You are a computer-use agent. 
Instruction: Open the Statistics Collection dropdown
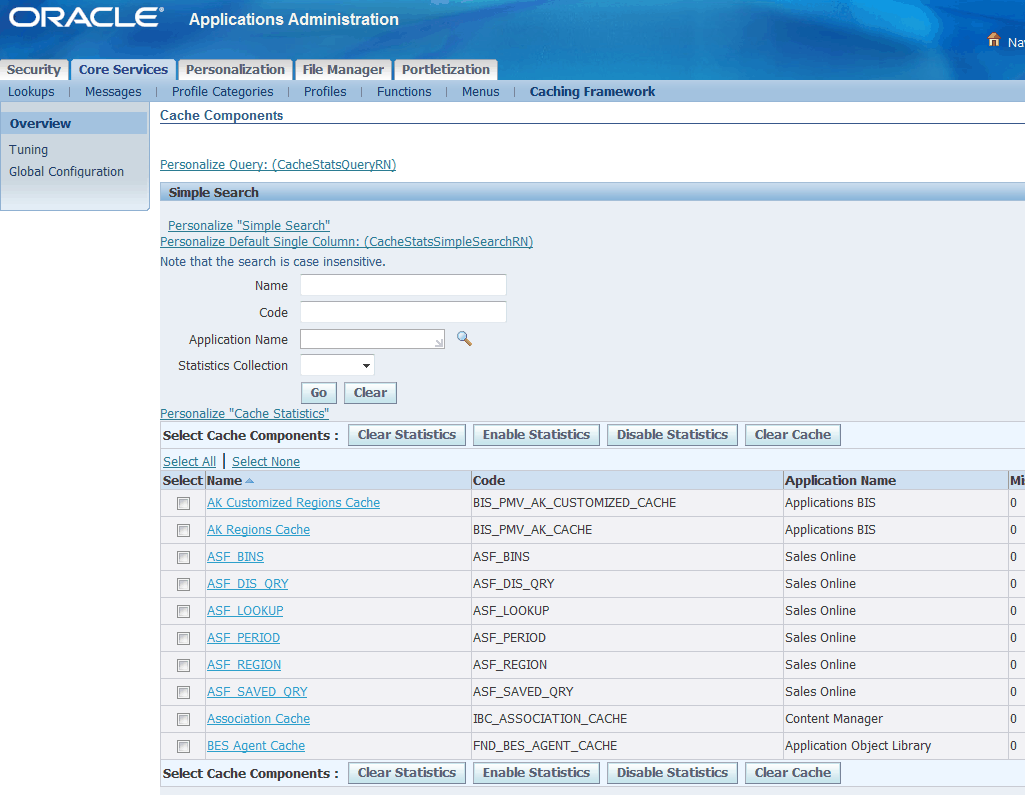[x=337, y=365]
